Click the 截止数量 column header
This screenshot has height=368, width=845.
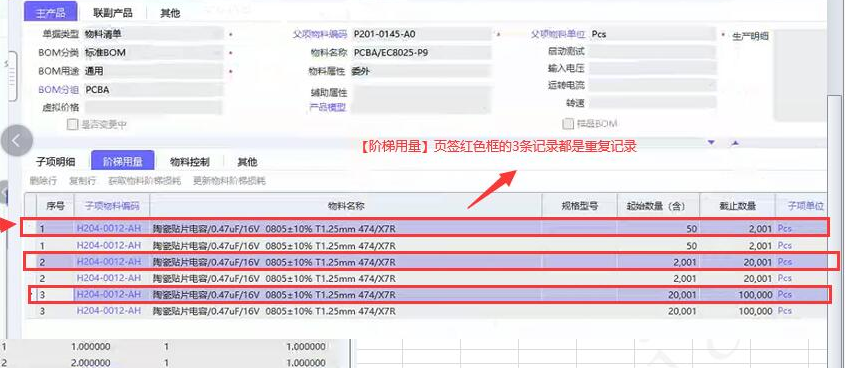pyautogui.click(x=737, y=205)
